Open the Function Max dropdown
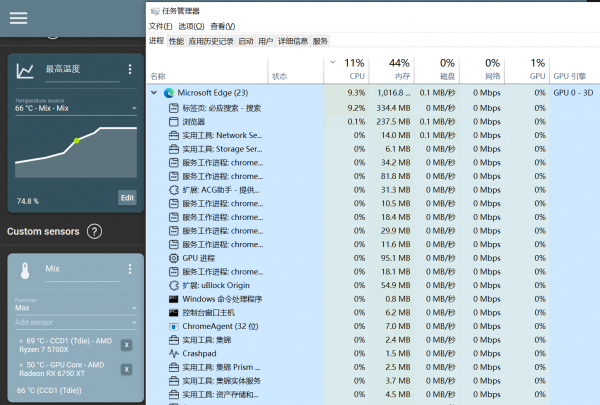The width and height of the screenshot is (600, 405). (76, 308)
